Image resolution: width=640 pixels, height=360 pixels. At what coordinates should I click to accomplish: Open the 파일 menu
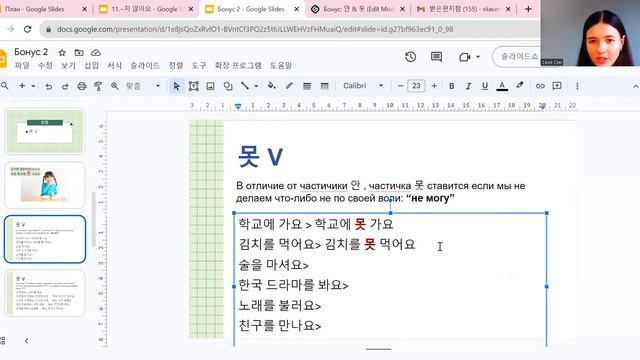pos(22,65)
